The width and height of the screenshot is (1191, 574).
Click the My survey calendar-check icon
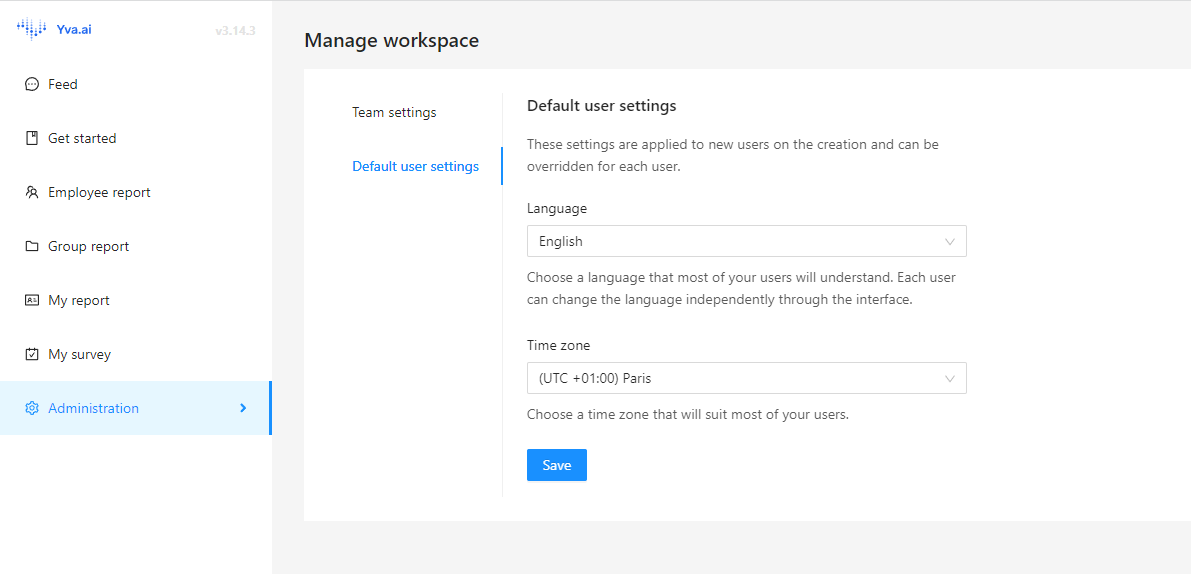coord(31,354)
